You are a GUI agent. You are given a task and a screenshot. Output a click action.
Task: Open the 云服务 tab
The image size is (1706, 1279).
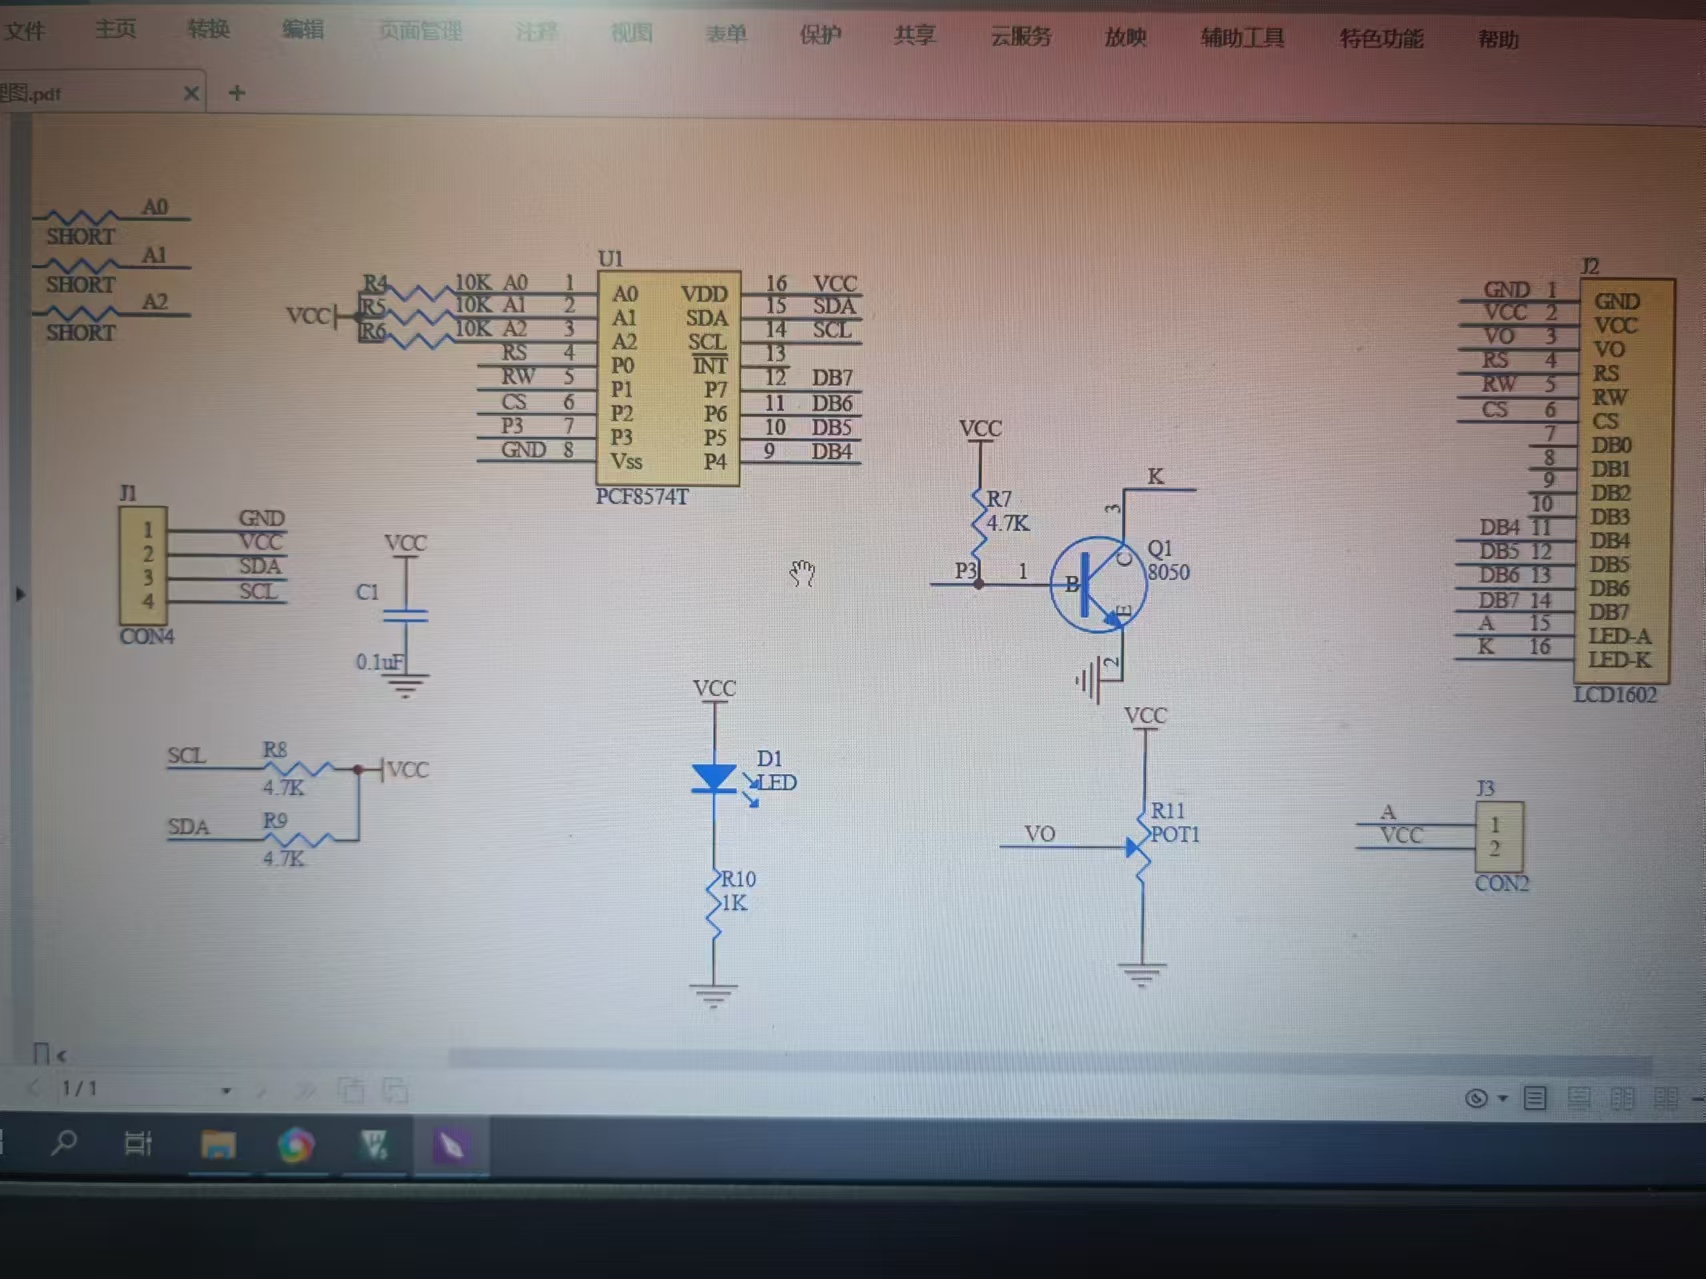1021,37
